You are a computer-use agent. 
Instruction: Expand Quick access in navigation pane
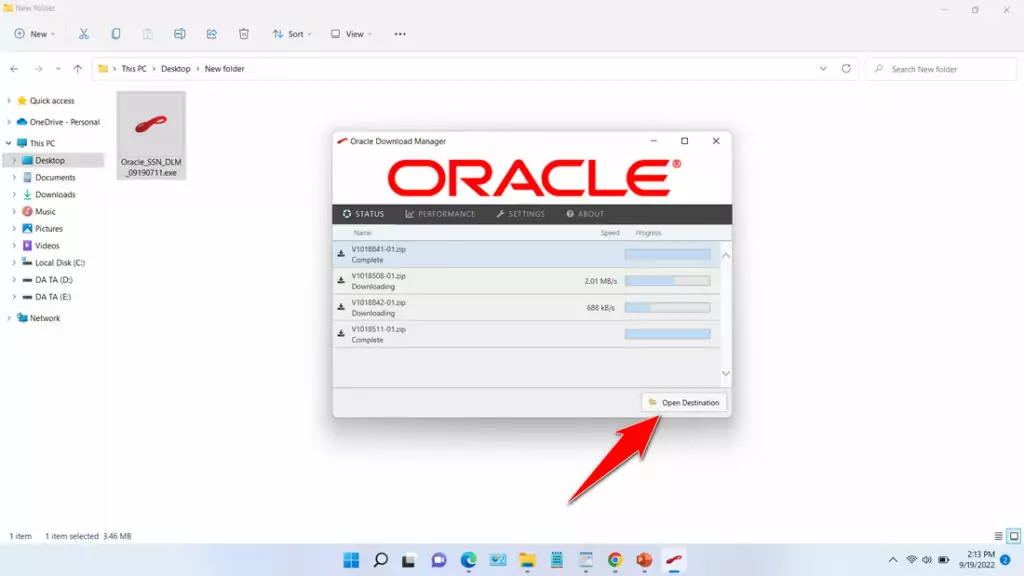[x=8, y=101]
